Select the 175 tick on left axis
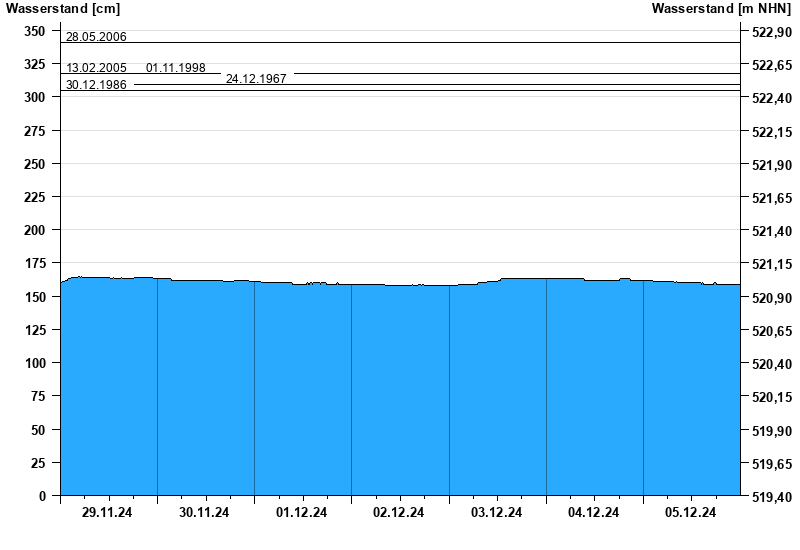Screen dimensions: 800x550 click(34, 263)
